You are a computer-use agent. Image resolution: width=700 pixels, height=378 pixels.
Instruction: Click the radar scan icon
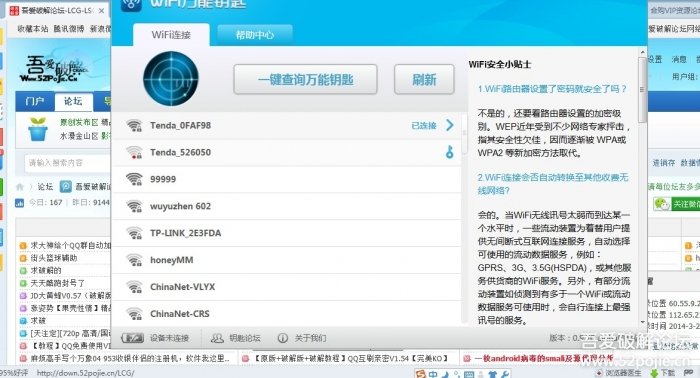click(x=171, y=79)
